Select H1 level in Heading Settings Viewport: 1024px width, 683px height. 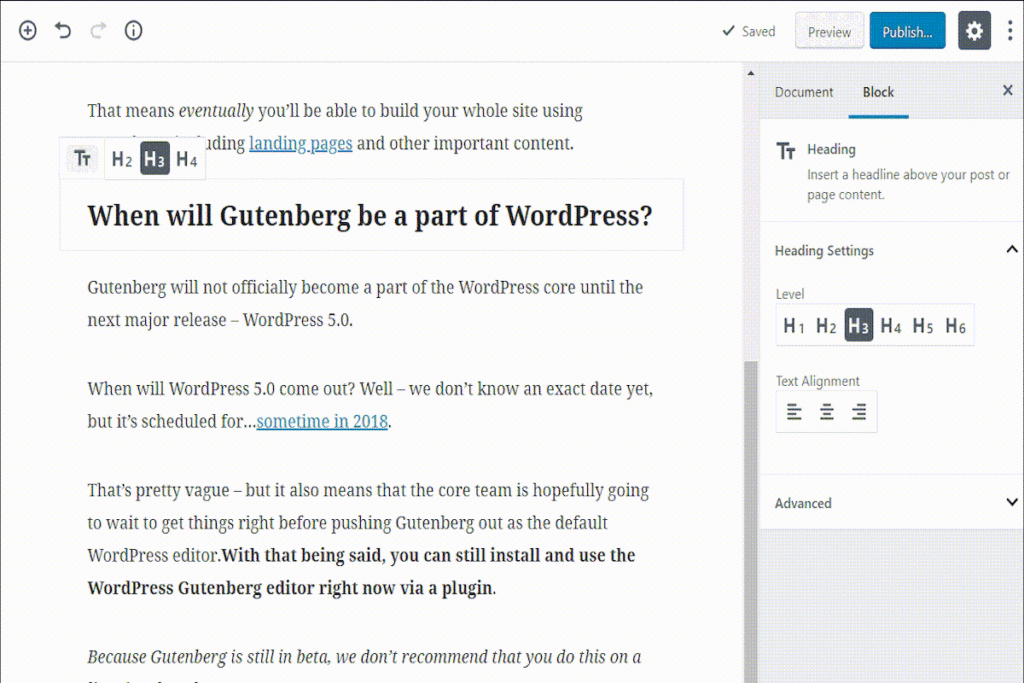pos(793,325)
